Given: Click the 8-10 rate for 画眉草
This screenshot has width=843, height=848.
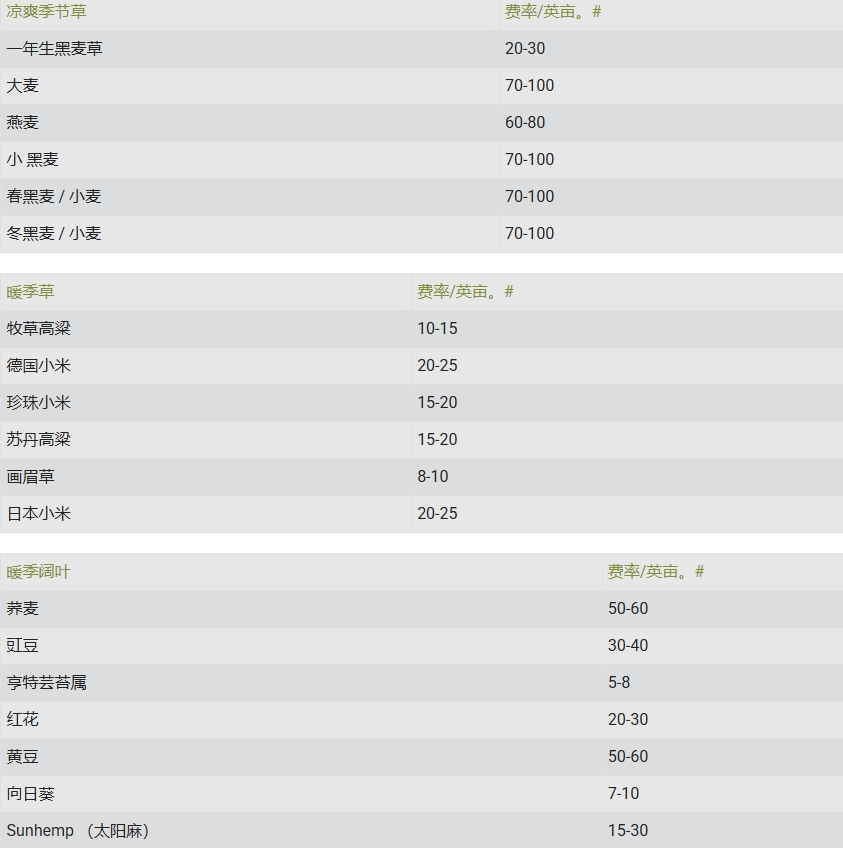Looking at the screenshot, I should pyautogui.click(x=433, y=477).
